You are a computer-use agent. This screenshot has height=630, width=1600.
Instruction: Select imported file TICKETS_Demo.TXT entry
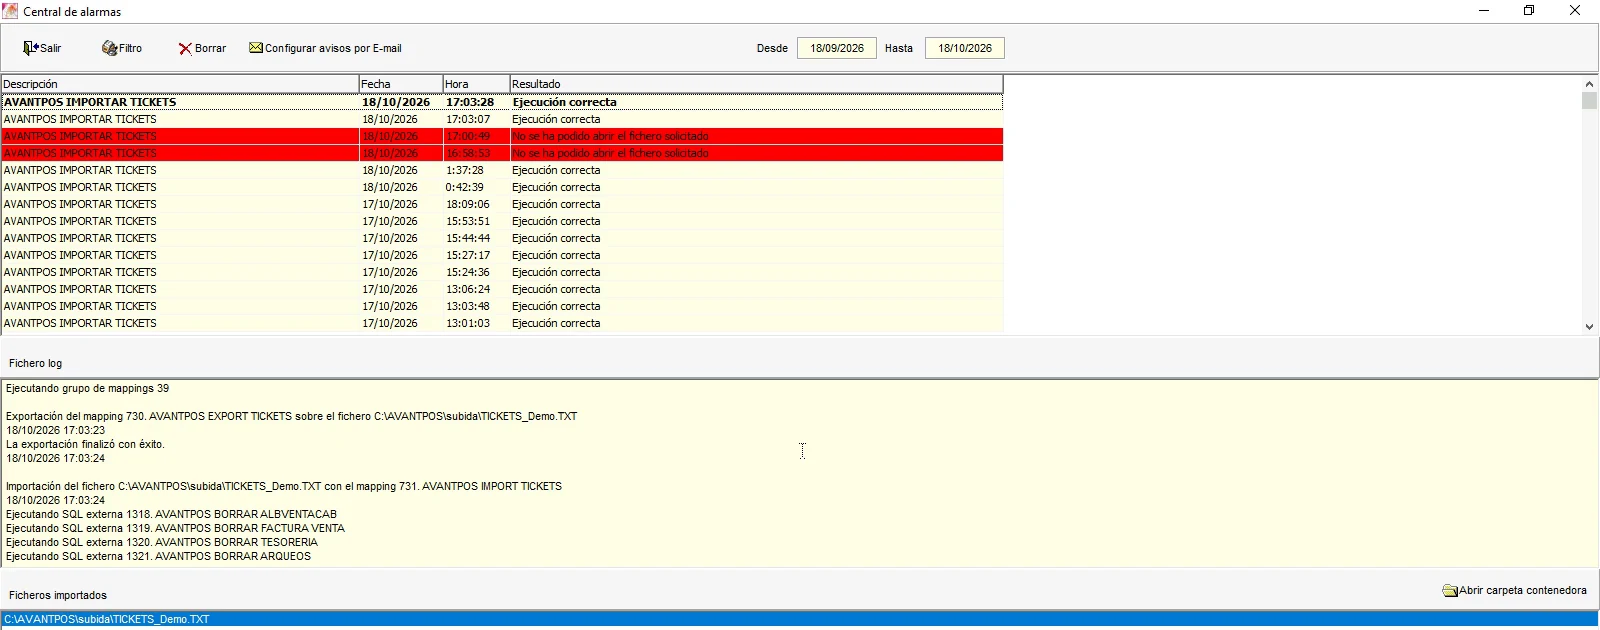[800, 619]
